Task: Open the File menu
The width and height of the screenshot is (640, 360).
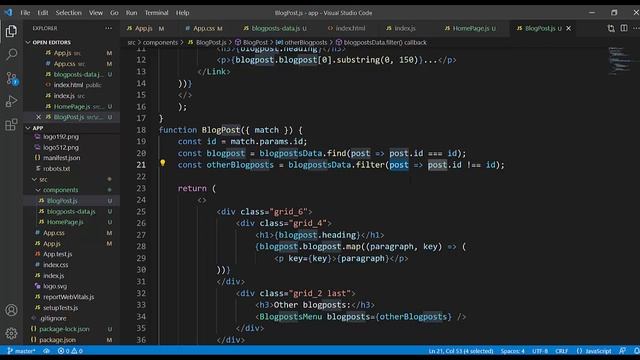Action: [x=25, y=13]
